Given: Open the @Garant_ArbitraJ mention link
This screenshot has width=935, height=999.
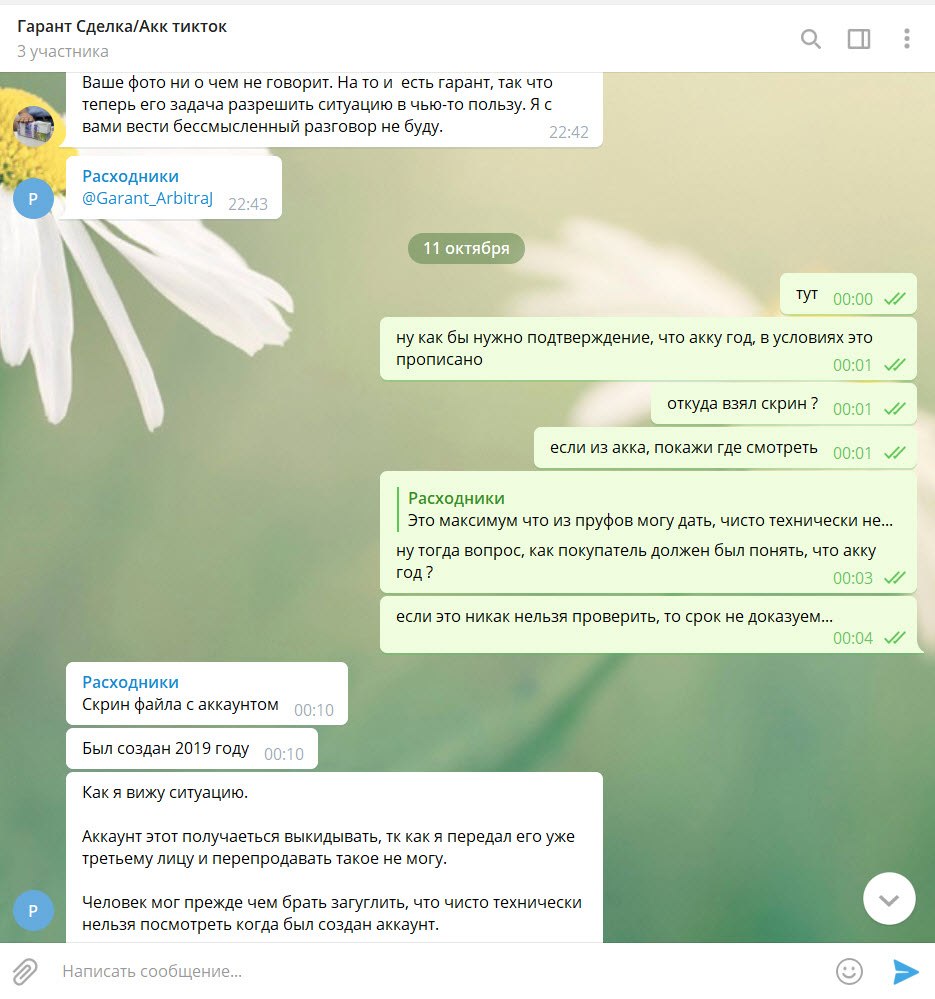Looking at the screenshot, I should pos(147,198).
